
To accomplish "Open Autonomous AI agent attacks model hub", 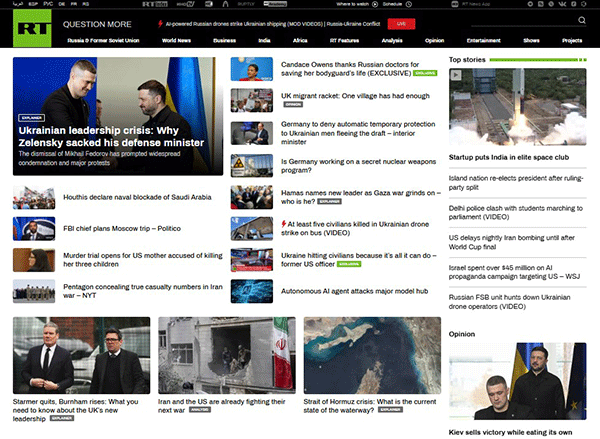I will click(x=354, y=291).
